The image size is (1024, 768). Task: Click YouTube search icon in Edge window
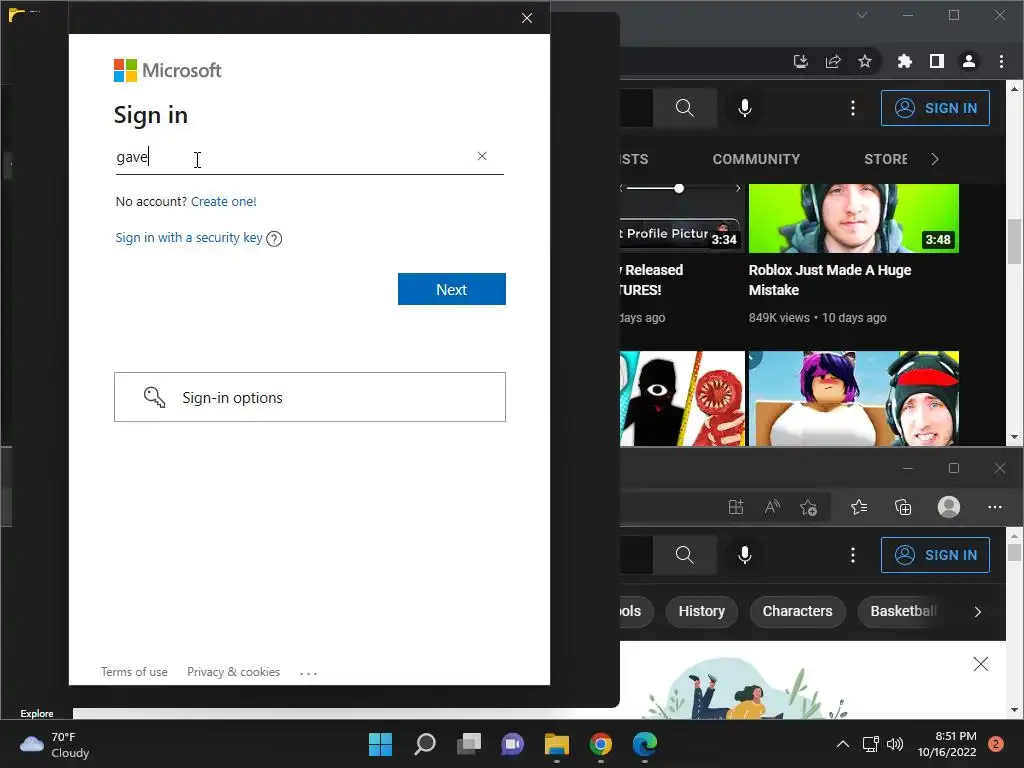(x=684, y=555)
